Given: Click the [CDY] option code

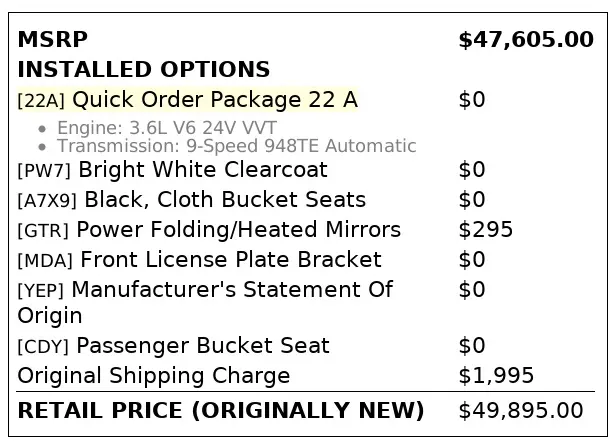Looking at the screenshot, I should [x=44, y=347].
